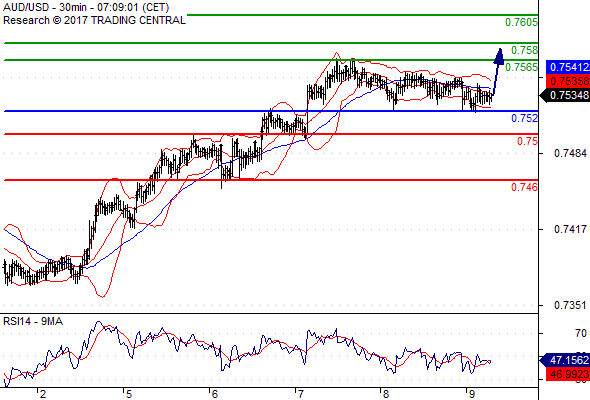Select the blue 0.75412 price tag
The image size is (590, 400).
coord(568,67)
